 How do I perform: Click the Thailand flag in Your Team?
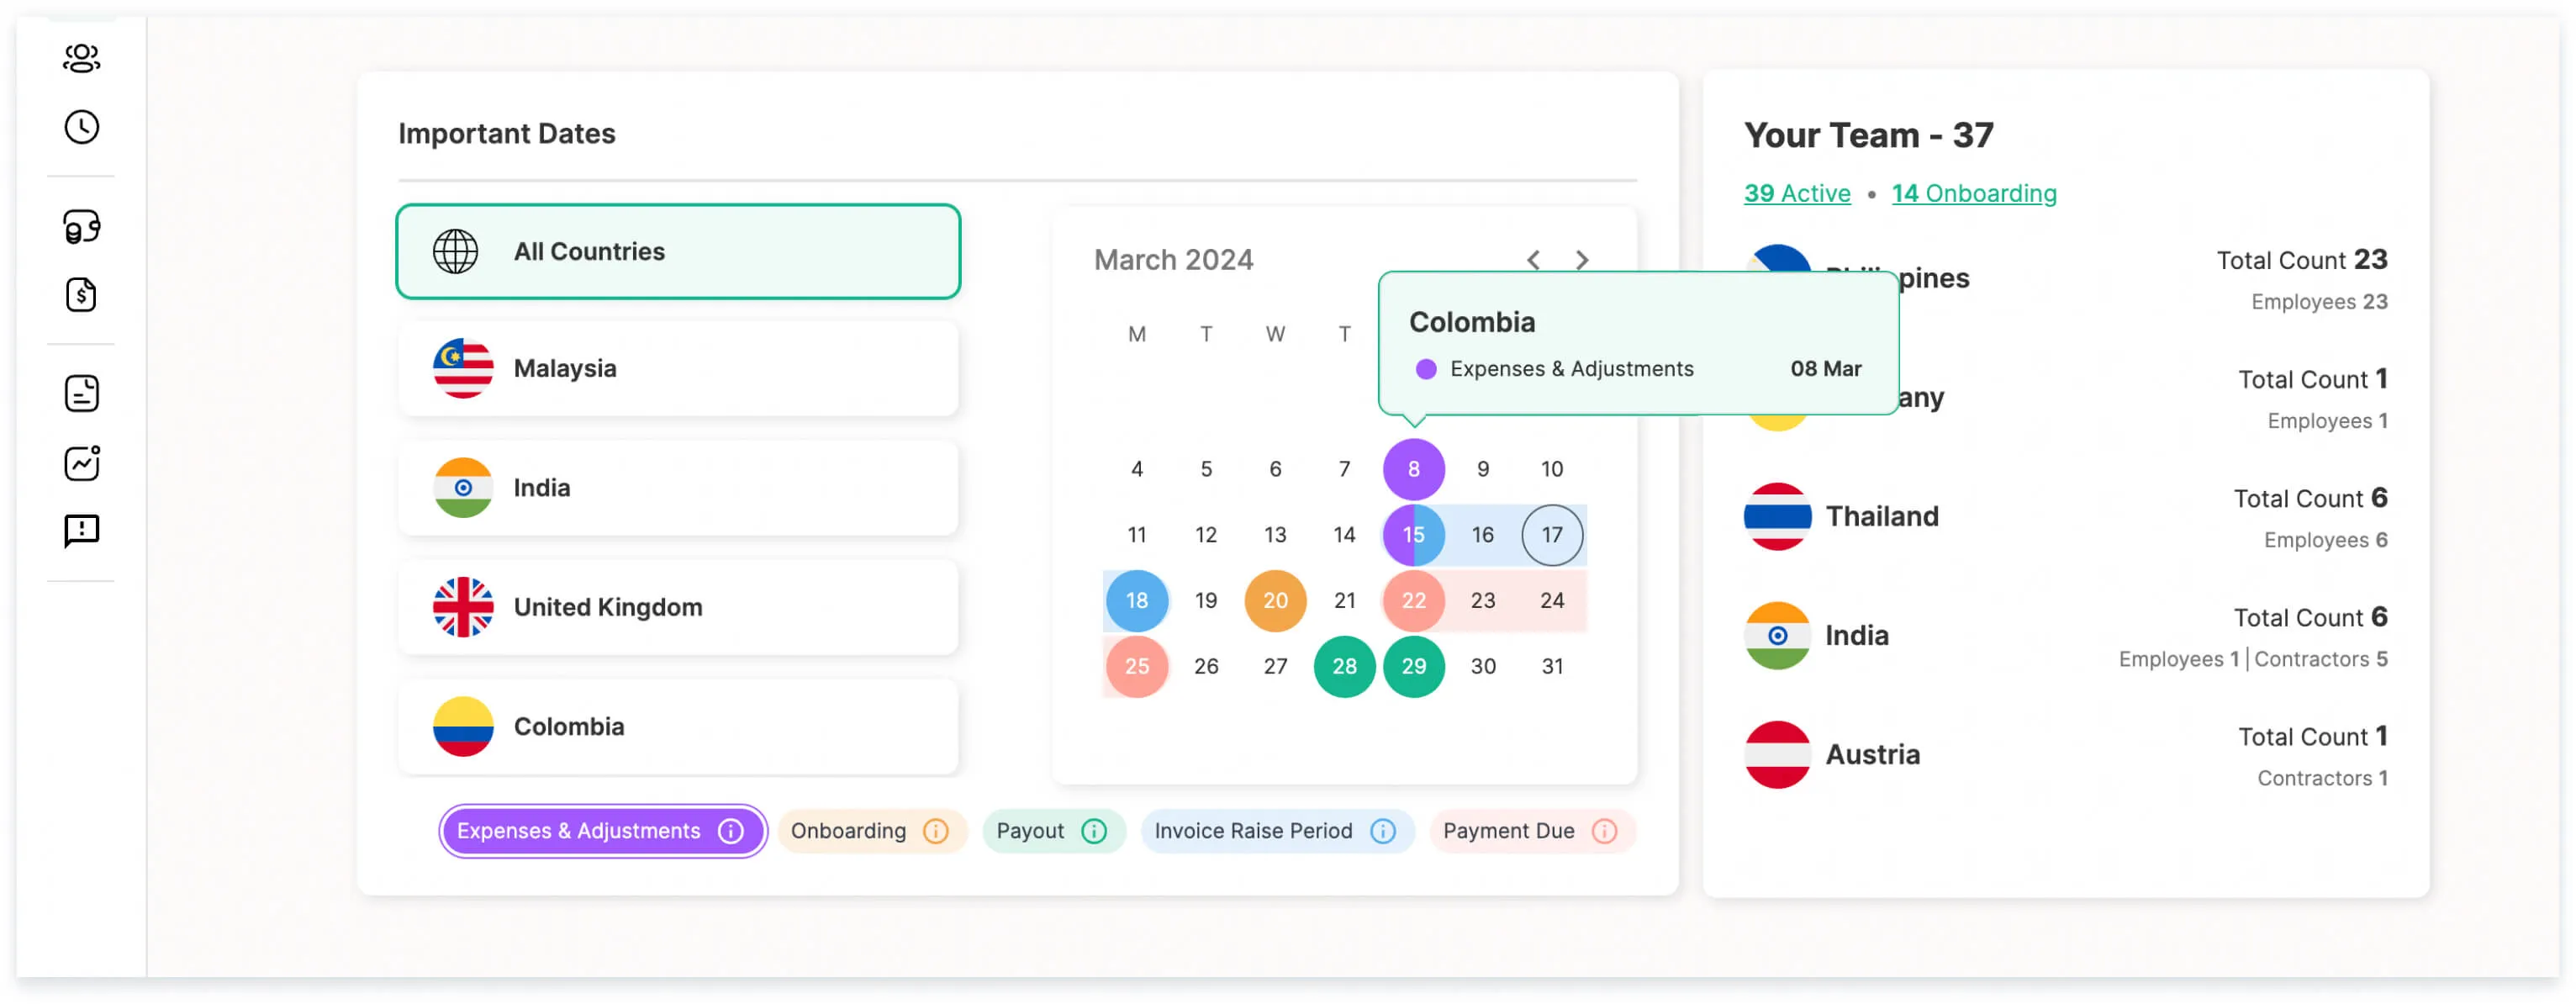point(1777,517)
